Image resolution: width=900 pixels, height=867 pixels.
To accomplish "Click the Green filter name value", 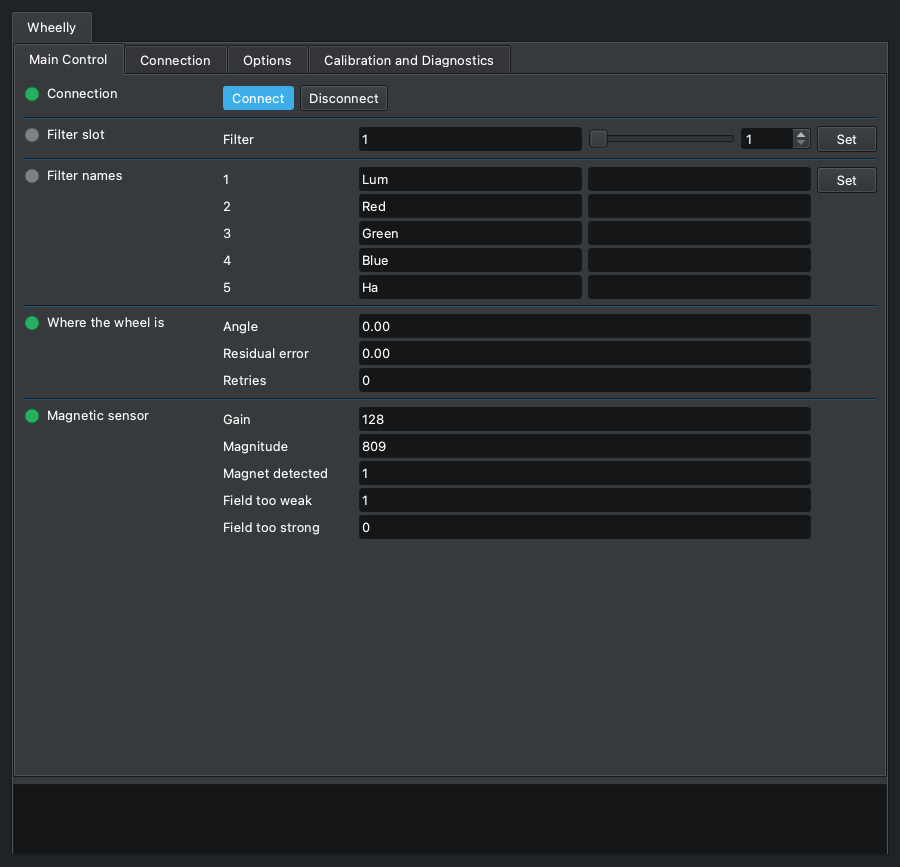I will pos(470,234).
